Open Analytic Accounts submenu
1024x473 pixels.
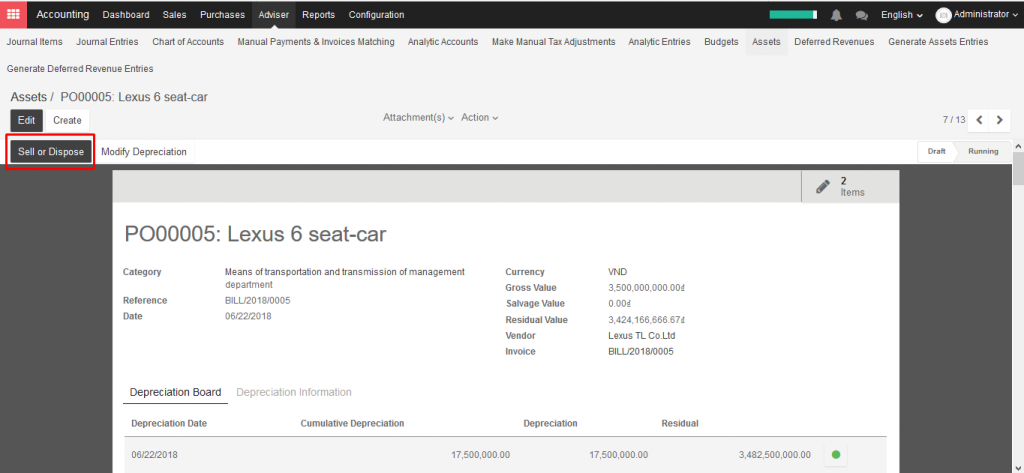coord(443,42)
